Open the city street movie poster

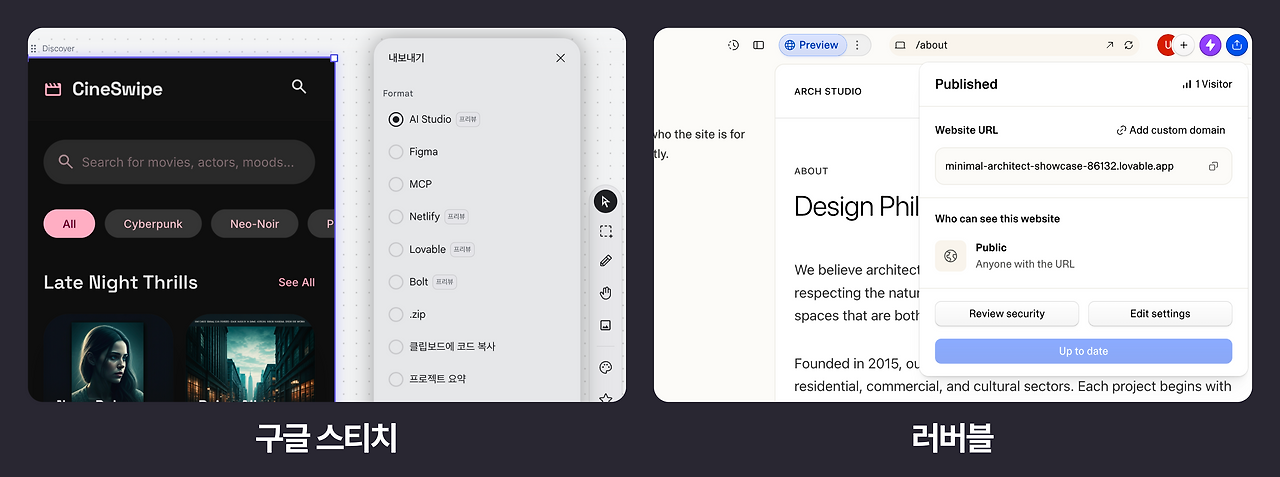tap(250, 360)
